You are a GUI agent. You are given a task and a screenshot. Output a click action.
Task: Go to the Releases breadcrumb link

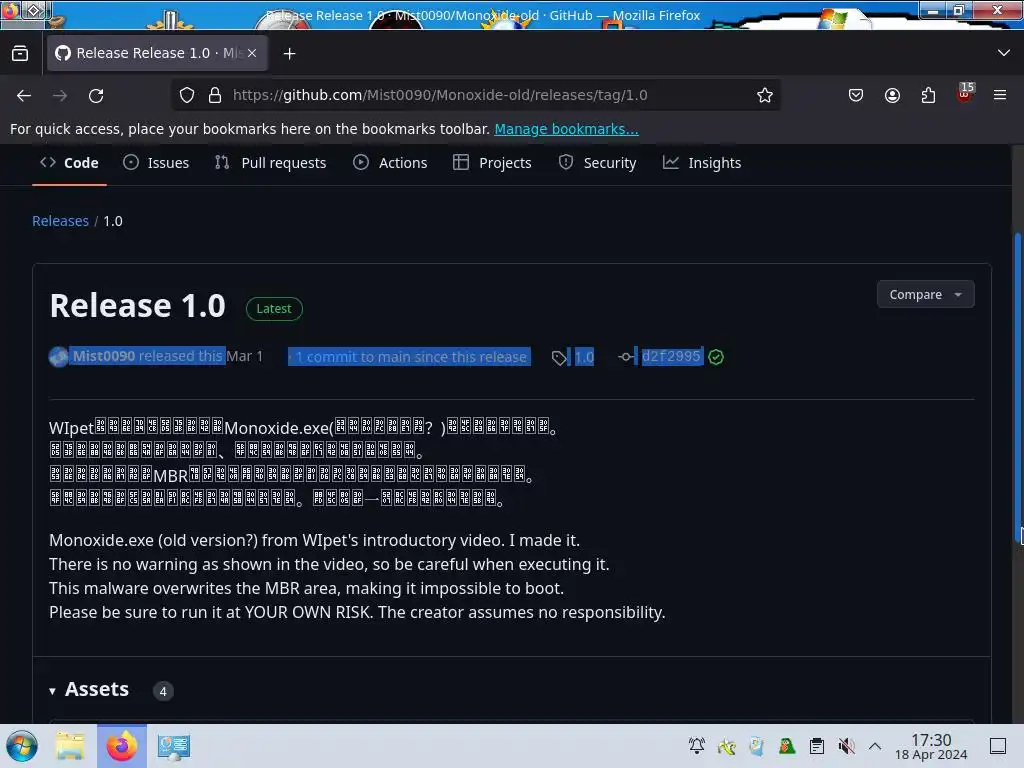60,221
